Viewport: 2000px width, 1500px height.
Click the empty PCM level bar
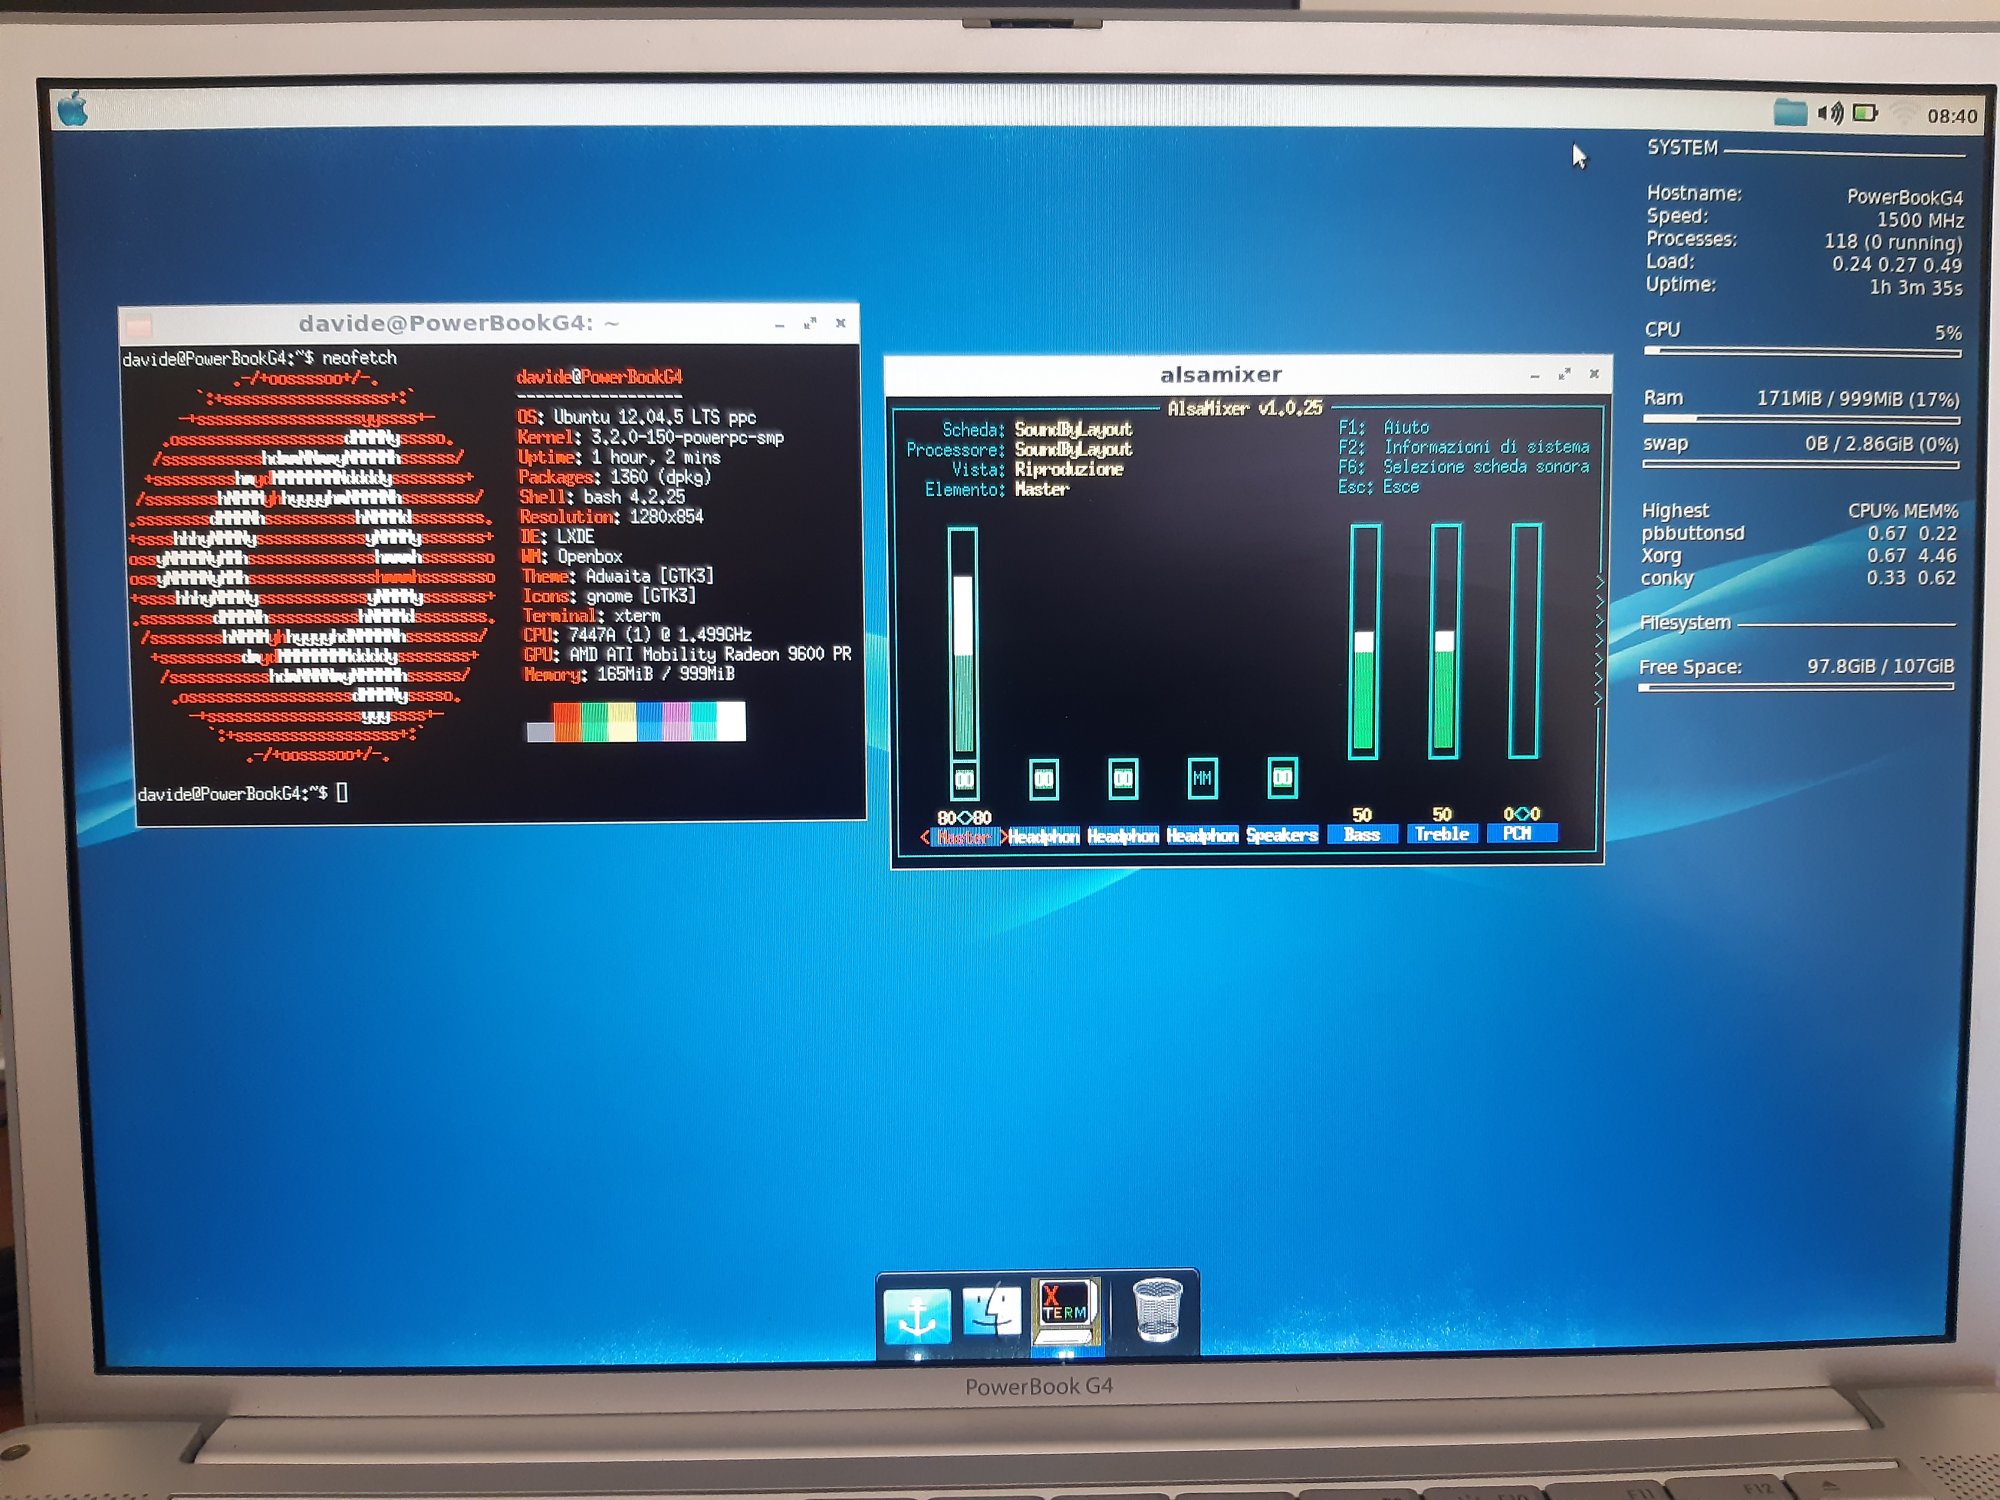pyautogui.click(x=1524, y=640)
